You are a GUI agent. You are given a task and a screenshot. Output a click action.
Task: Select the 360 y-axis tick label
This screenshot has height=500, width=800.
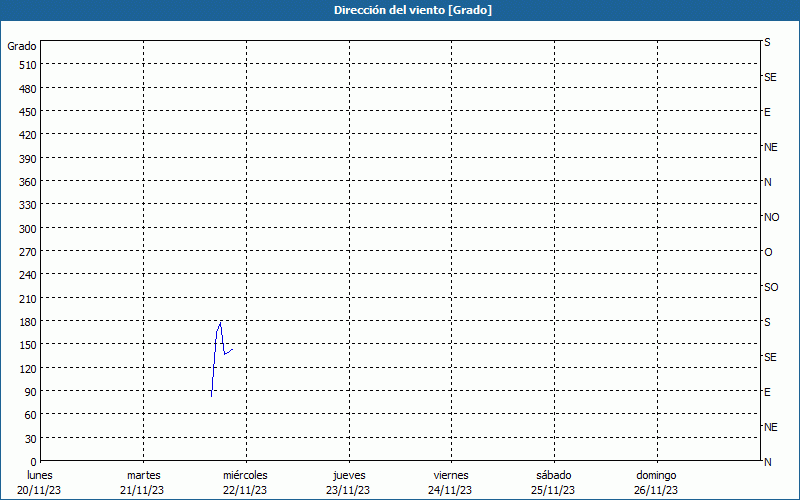tap(28, 182)
